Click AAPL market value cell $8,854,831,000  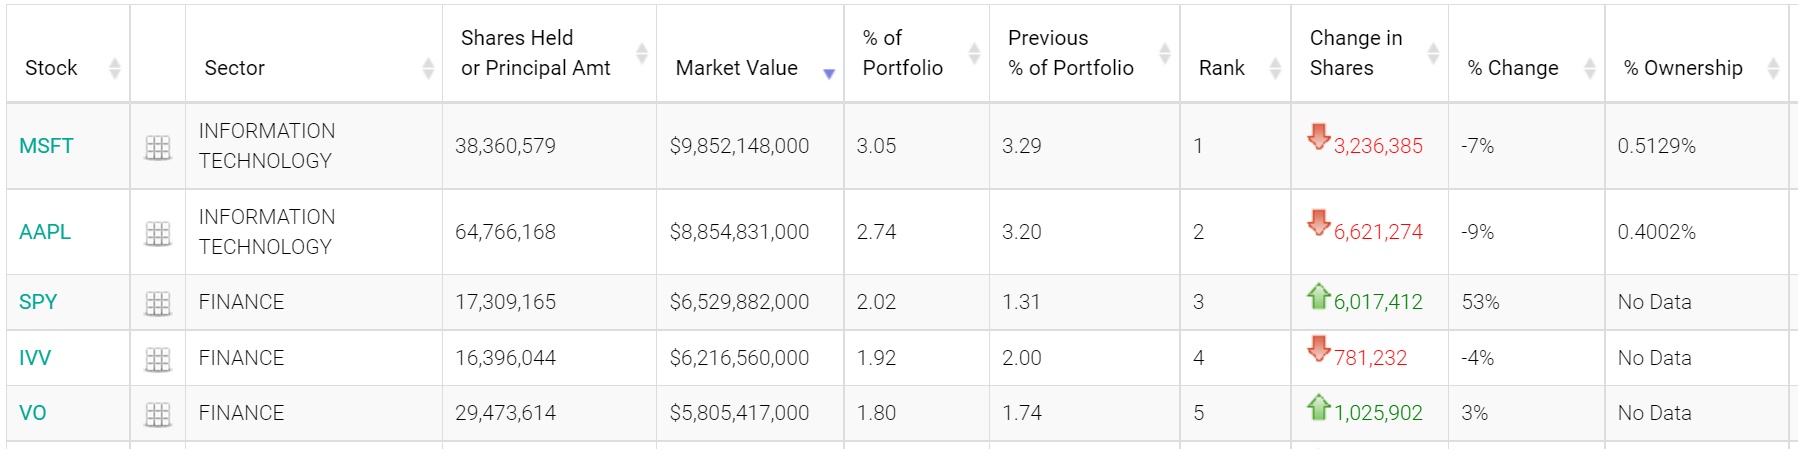pyautogui.click(x=739, y=232)
